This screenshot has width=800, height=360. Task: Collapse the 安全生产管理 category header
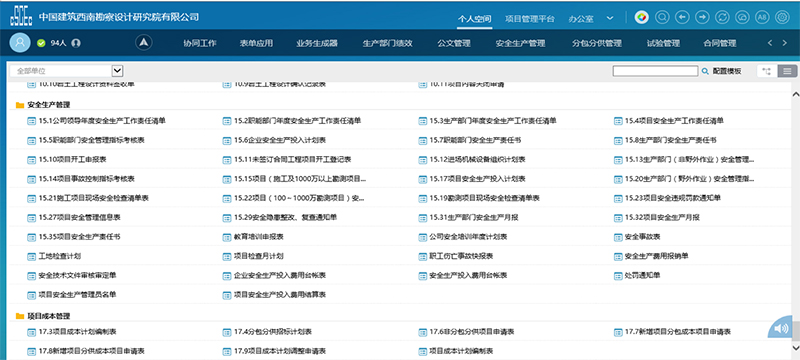tap(48, 105)
